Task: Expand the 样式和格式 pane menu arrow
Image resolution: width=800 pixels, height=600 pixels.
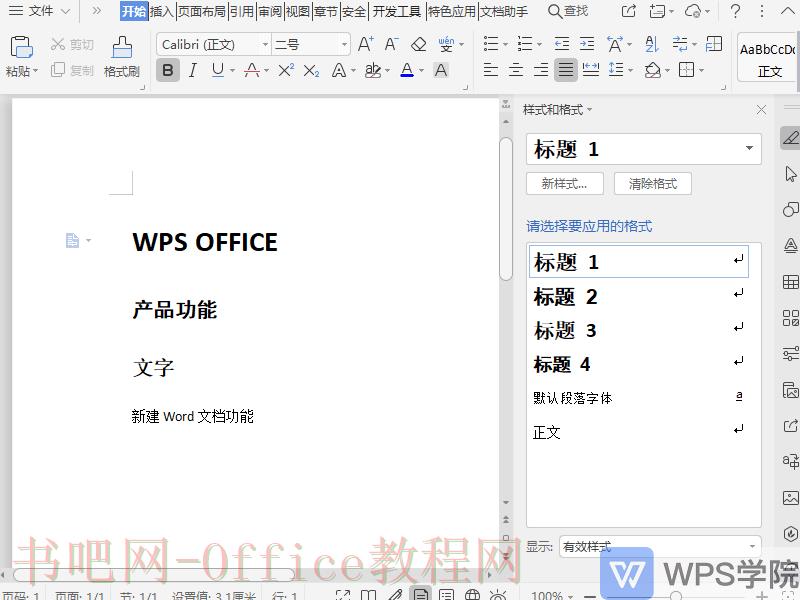Action: (x=589, y=109)
